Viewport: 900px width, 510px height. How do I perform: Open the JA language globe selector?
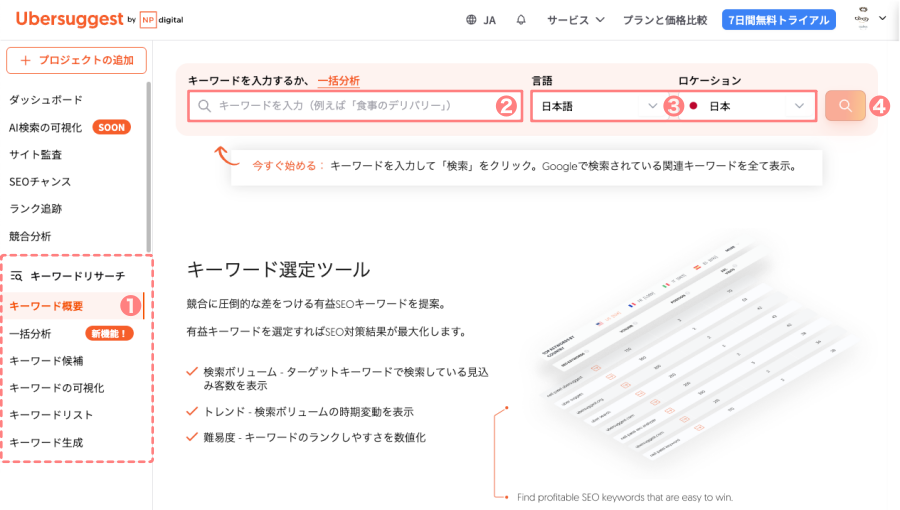(x=480, y=20)
